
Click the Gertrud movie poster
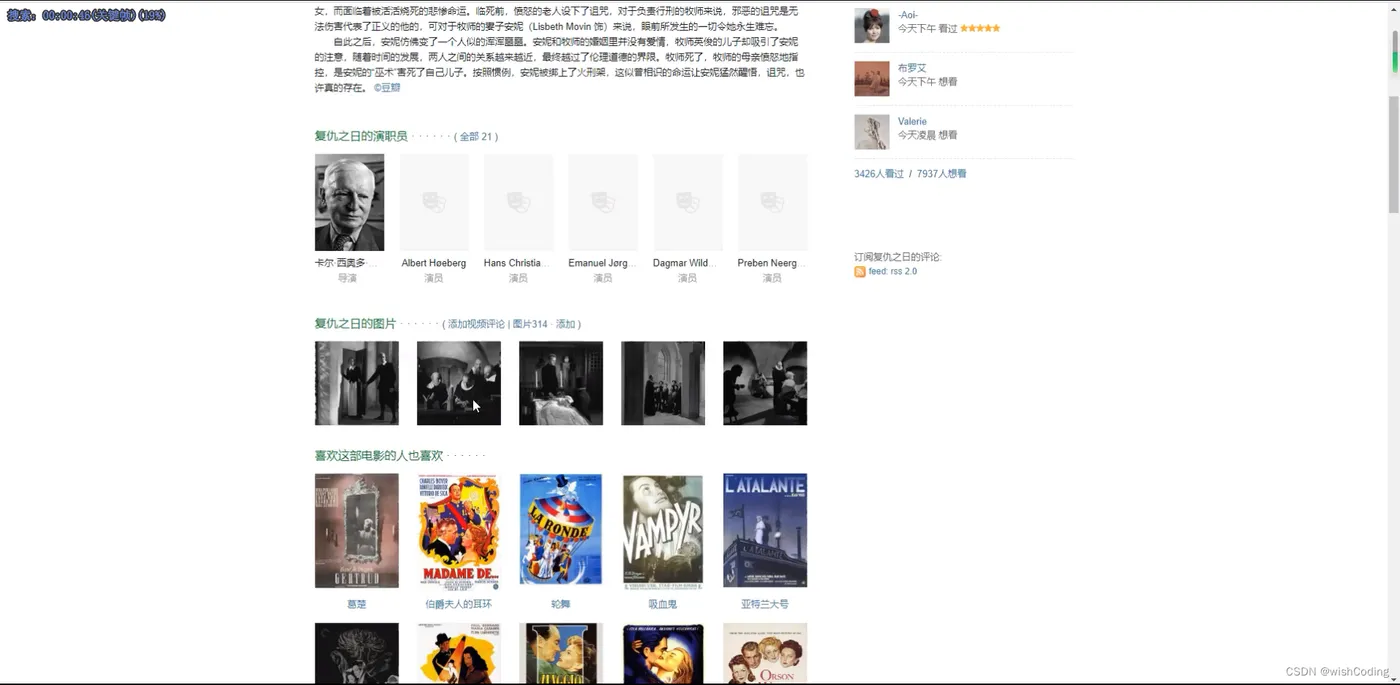pos(356,531)
